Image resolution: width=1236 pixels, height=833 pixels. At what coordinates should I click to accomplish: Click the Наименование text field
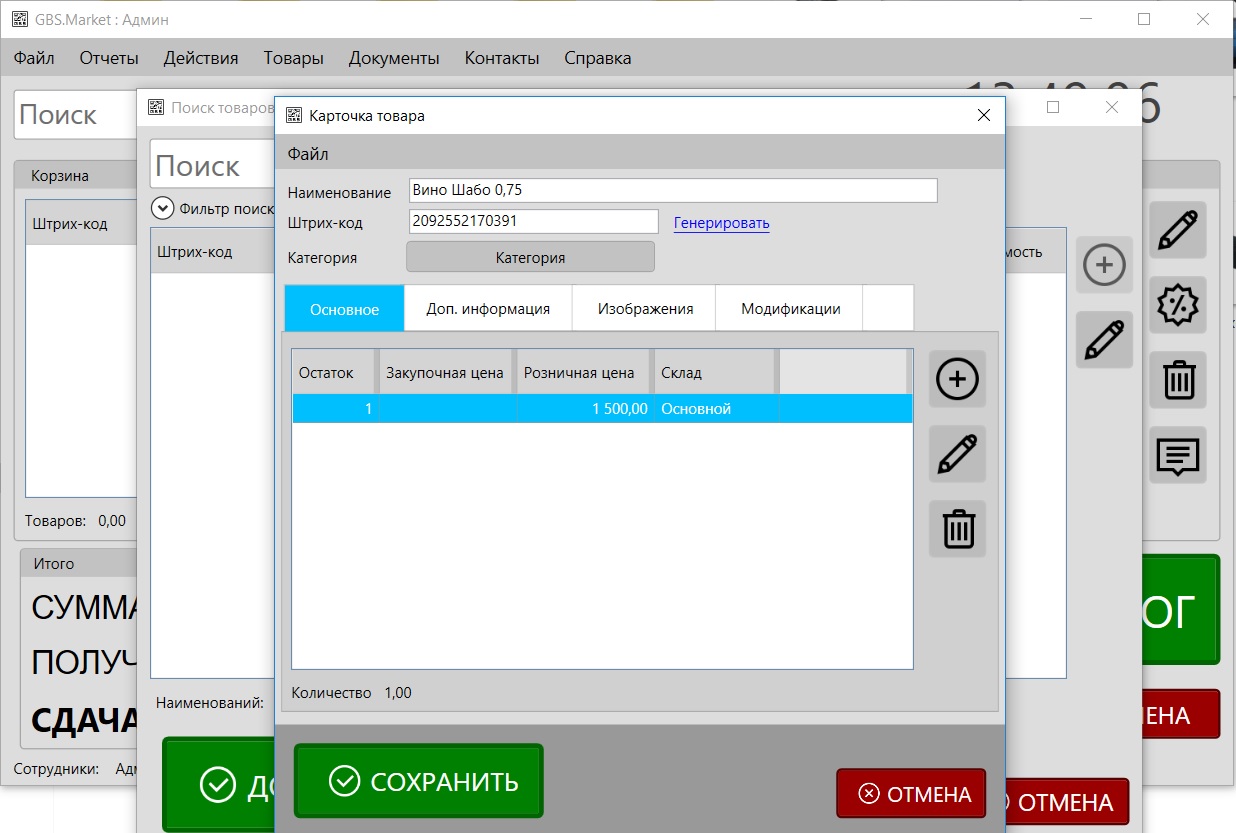coord(672,190)
